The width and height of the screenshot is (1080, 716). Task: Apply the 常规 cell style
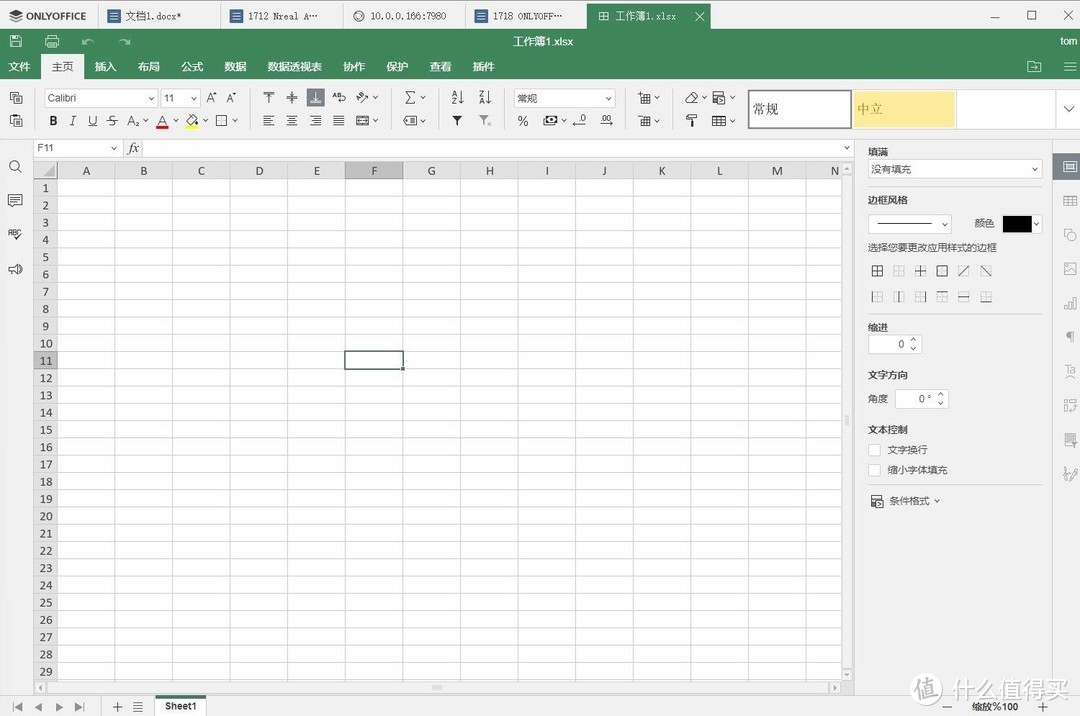click(800, 109)
